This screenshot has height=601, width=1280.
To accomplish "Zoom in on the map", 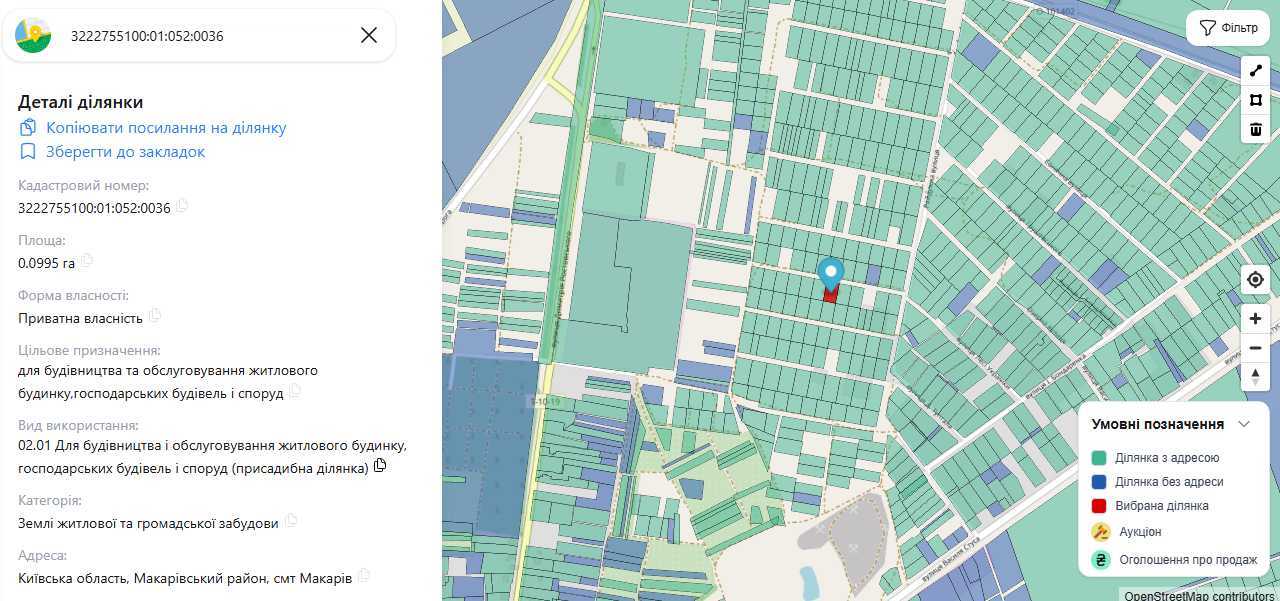I will click(1256, 319).
